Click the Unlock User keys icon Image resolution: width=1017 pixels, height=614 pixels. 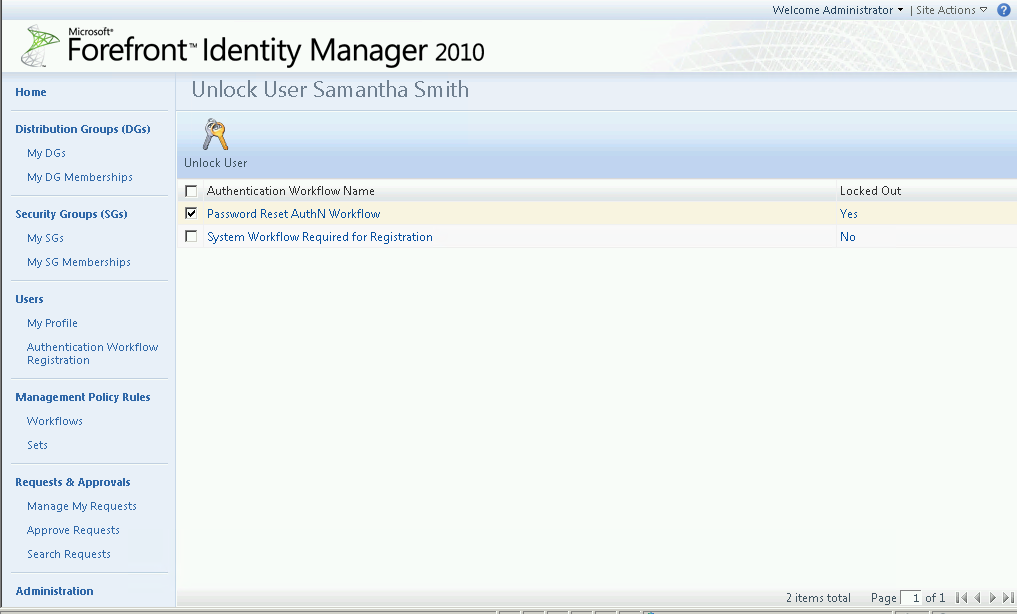(x=215, y=134)
